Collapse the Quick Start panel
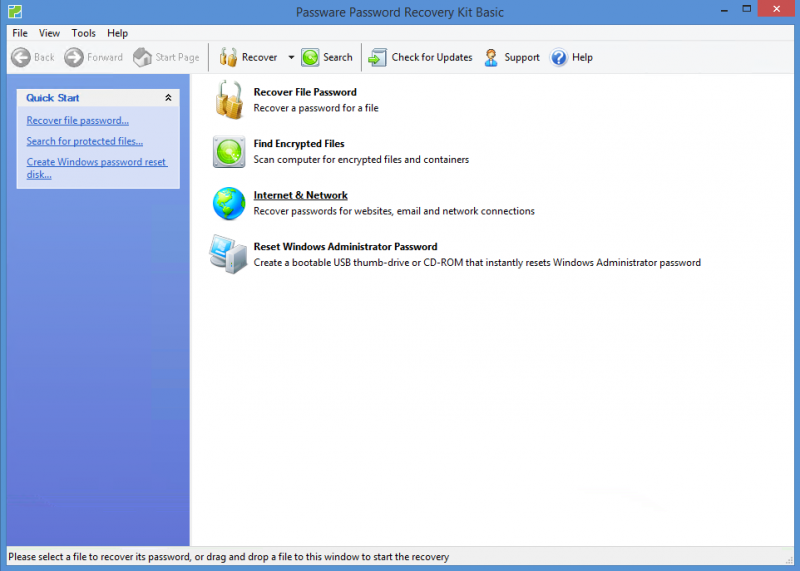 [168, 97]
